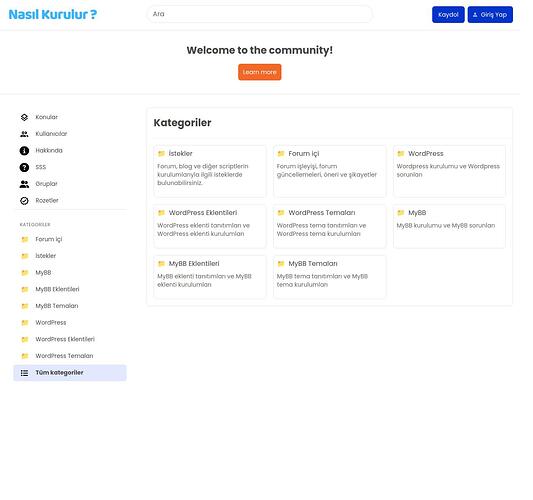Click folder icon on Forum içi card
The height and width of the screenshot is (500, 533).
click(x=281, y=154)
